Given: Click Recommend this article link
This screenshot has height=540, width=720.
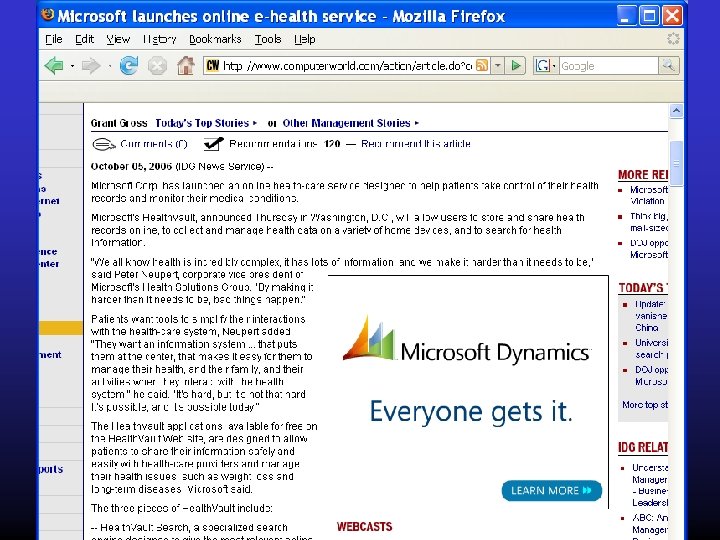Looking at the screenshot, I should pos(416,144).
